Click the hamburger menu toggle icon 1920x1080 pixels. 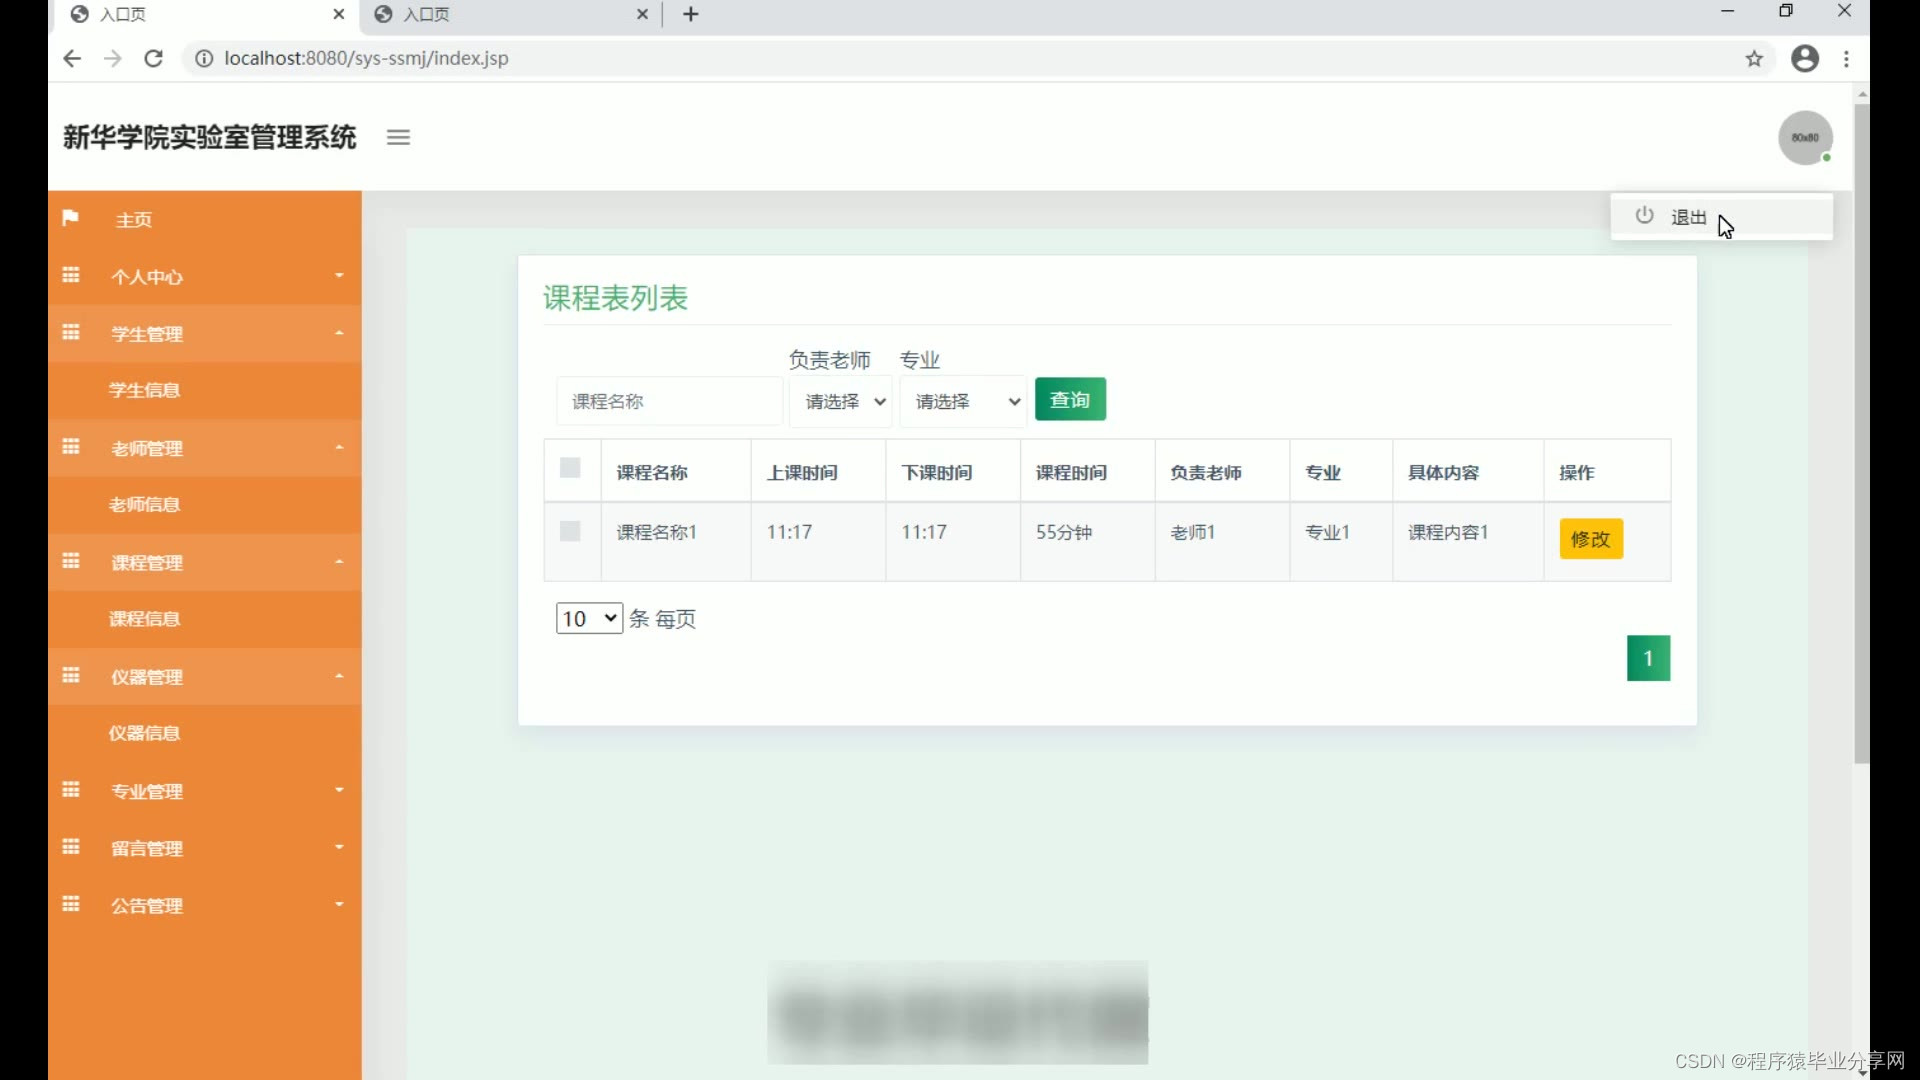398,138
